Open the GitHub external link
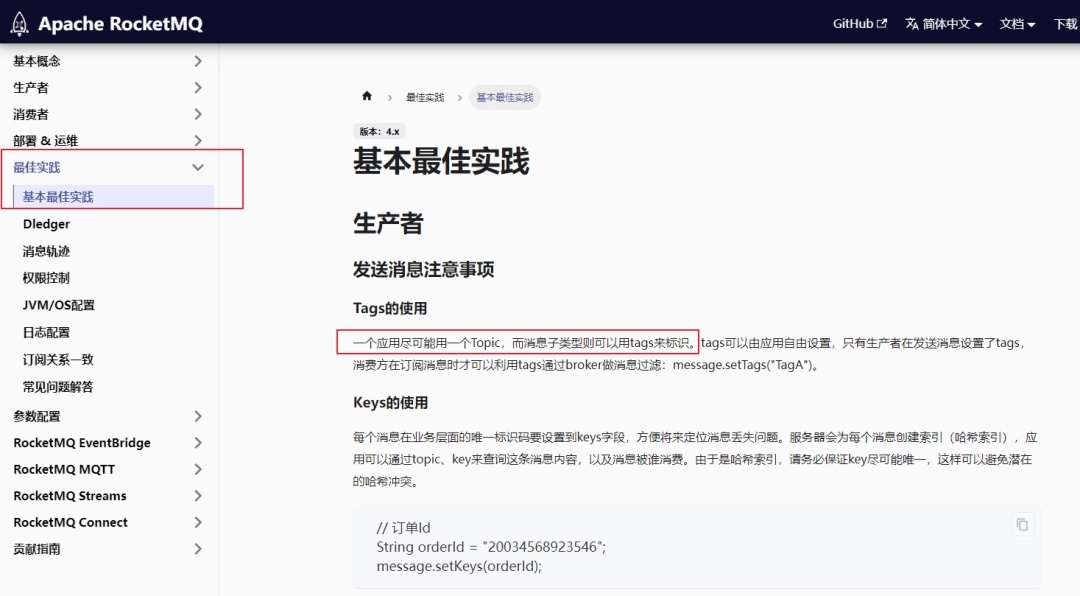Screen dimensions: 1080x596 click(x=860, y=23)
